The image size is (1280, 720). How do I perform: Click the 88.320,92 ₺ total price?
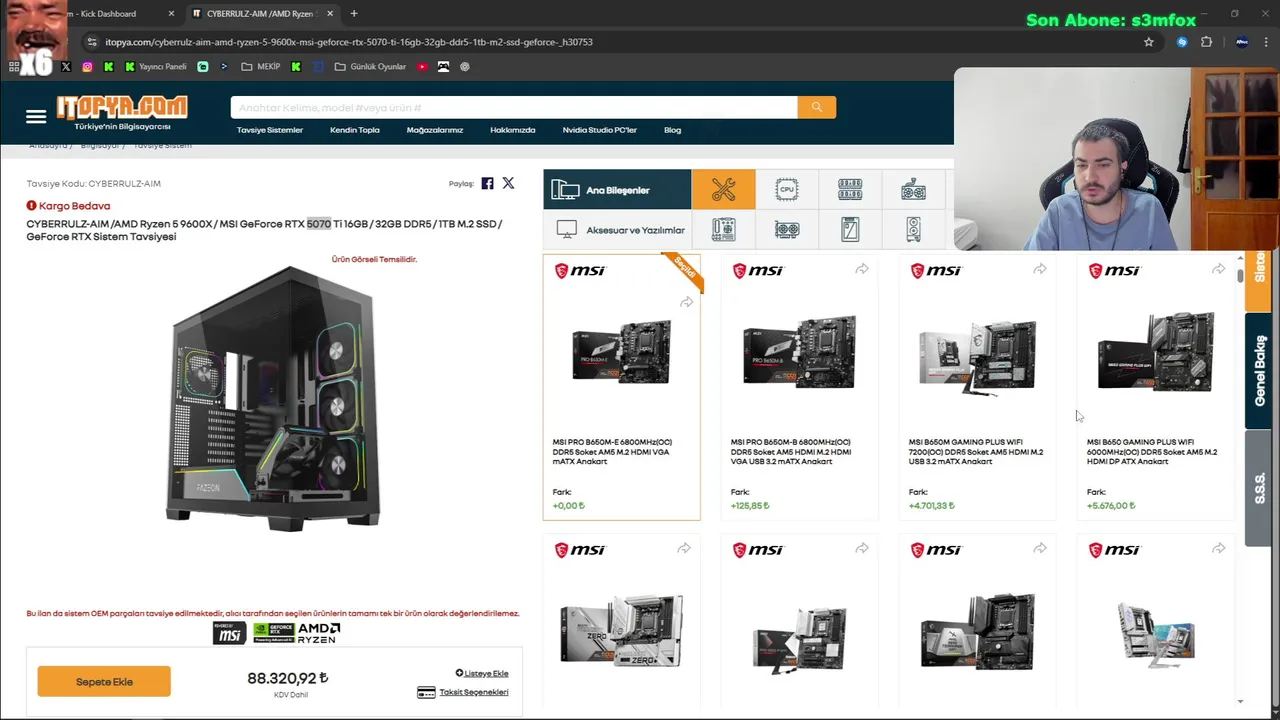288,678
